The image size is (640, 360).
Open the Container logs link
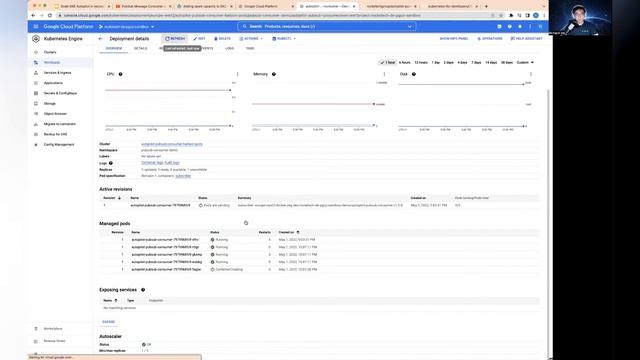[152, 162]
